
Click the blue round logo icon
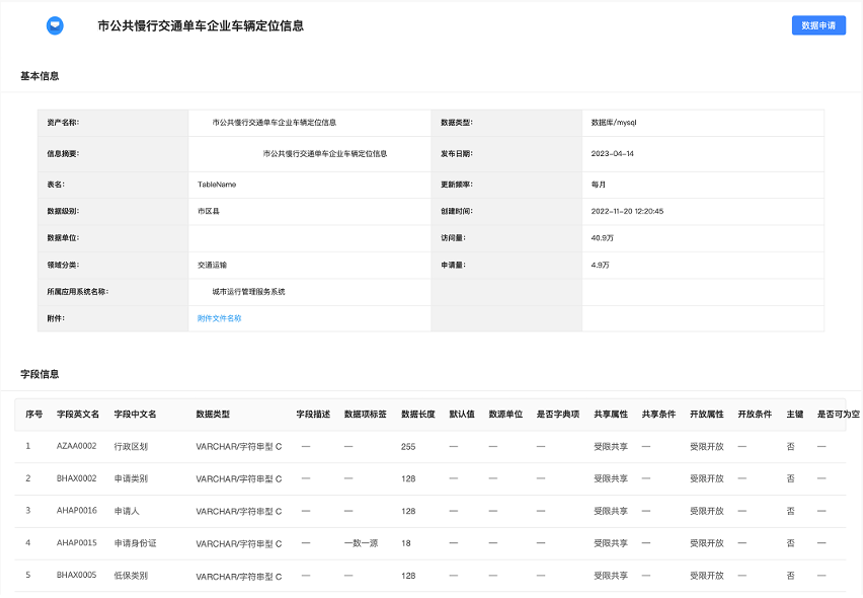point(54,25)
